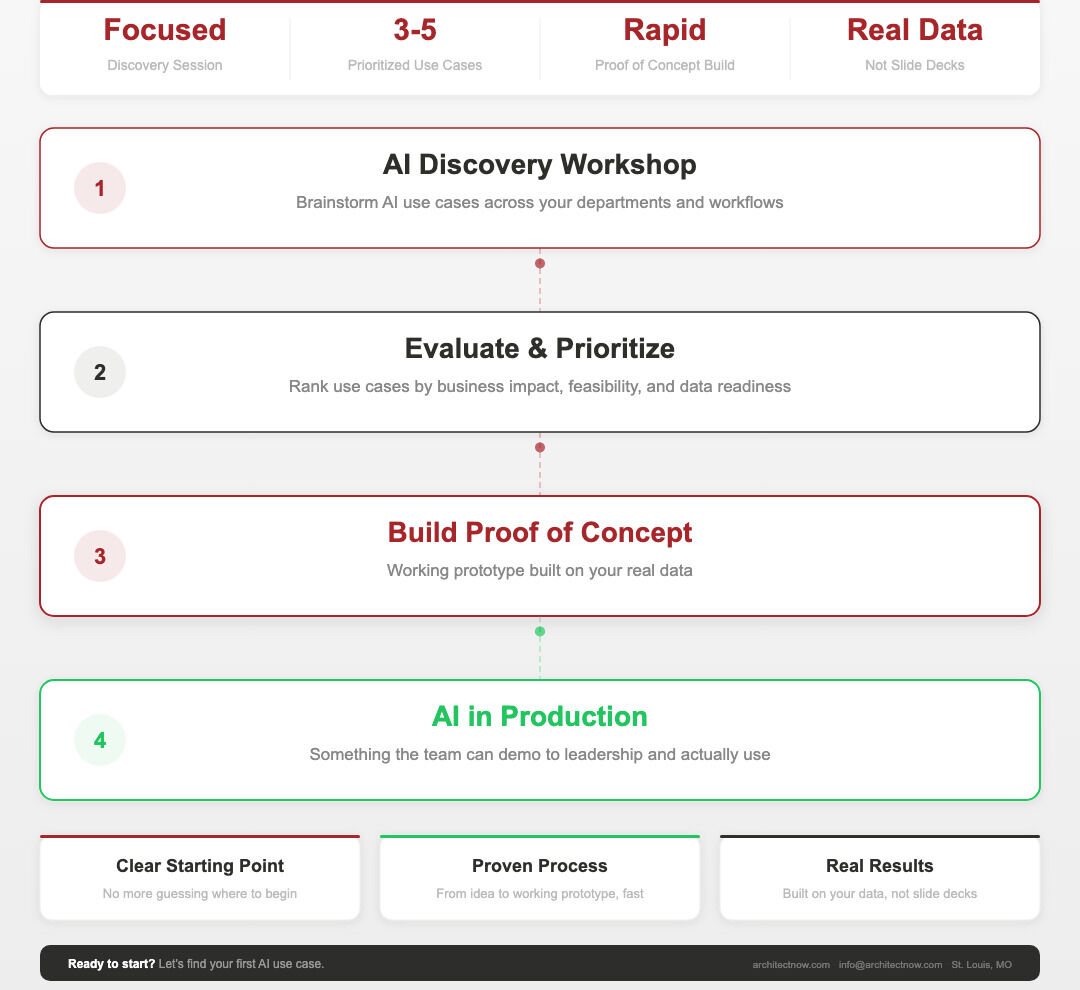Click the step 3 number circle
1080x990 pixels.
pyautogui.click(x=100, y=556)
